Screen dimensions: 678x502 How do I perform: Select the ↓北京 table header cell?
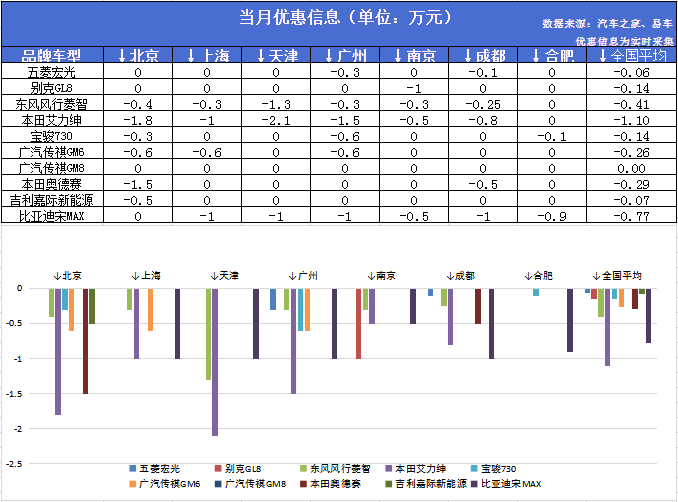pos(138,55)
